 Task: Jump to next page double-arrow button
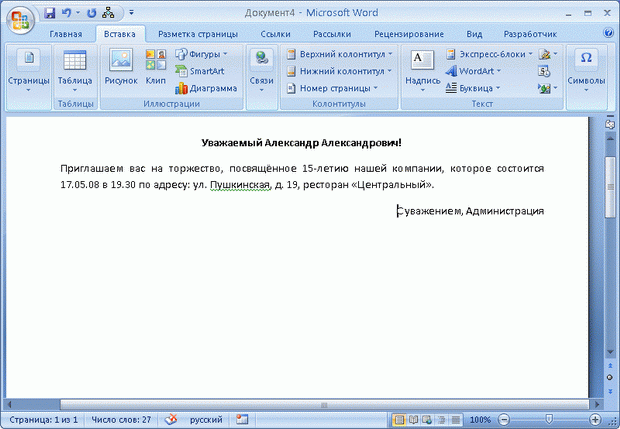610,391
